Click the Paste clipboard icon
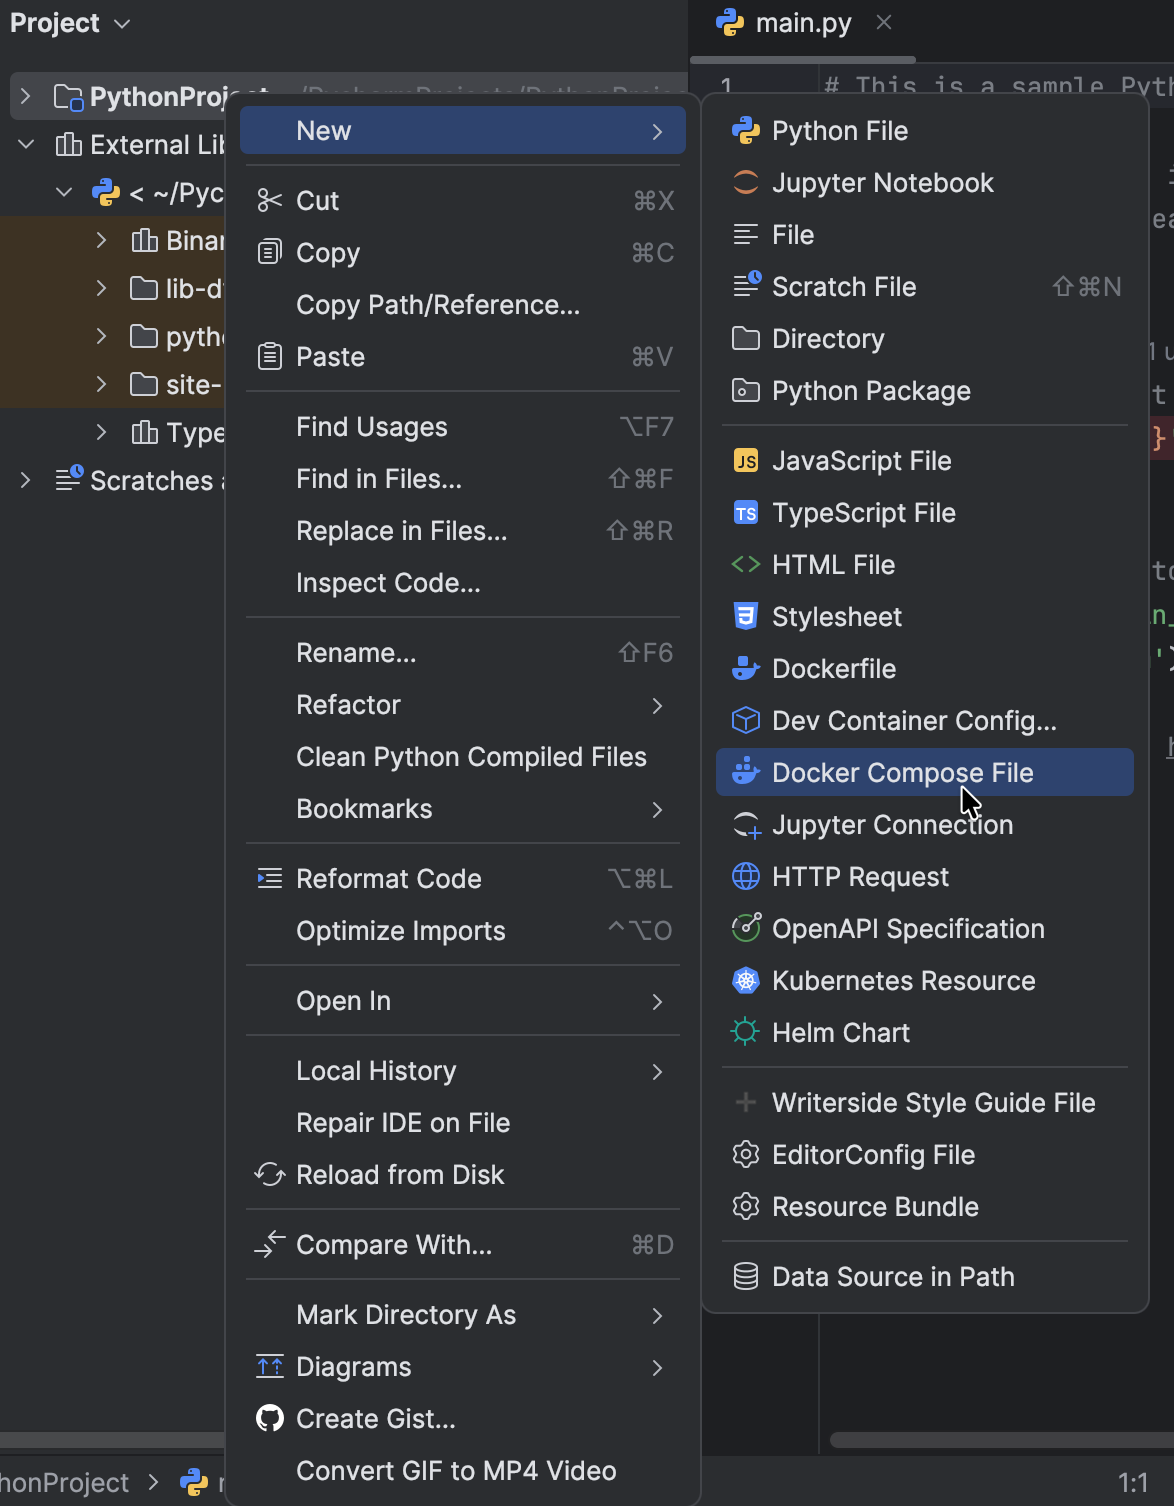This screenshot has height=1506, width=1174. pyautogui.click(x=270, y=357)
